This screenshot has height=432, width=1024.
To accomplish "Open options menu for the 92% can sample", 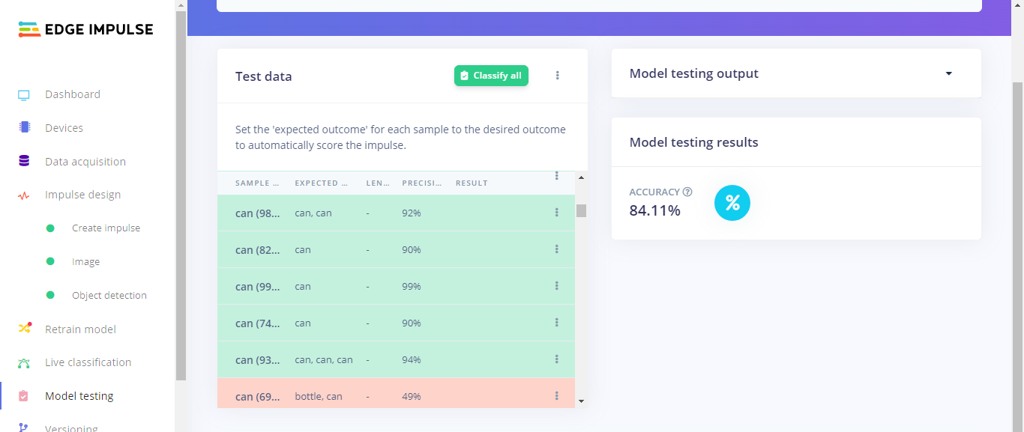I will (557, 213).
